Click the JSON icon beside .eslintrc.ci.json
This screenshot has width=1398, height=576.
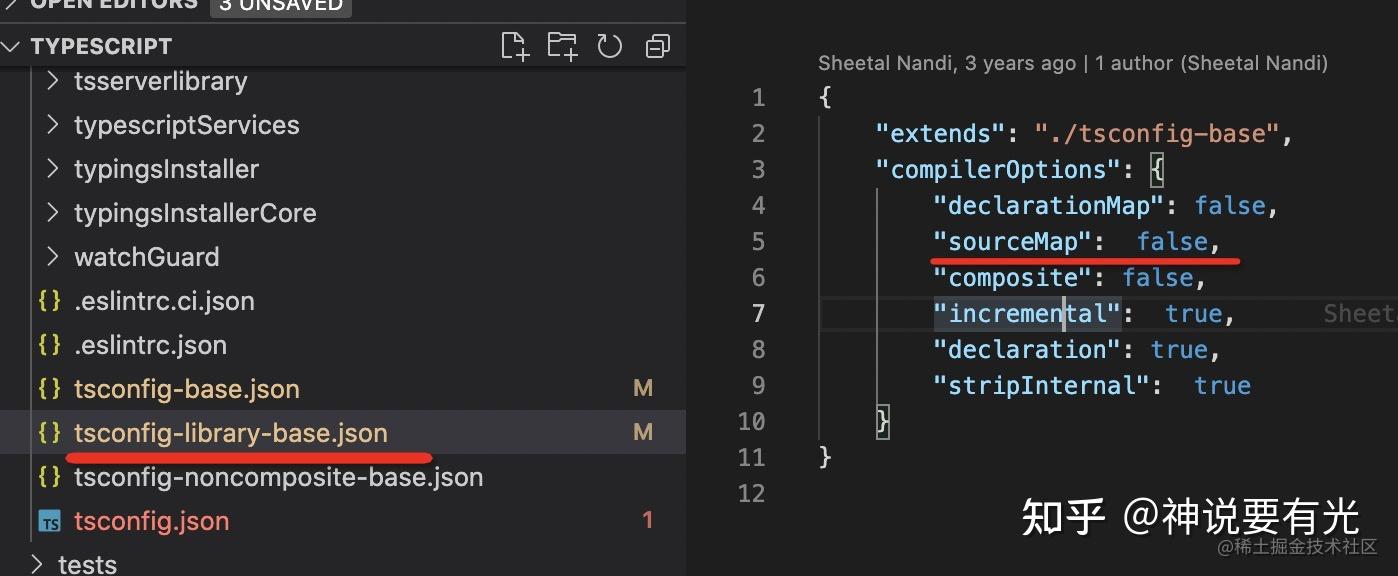coord(48,300)
